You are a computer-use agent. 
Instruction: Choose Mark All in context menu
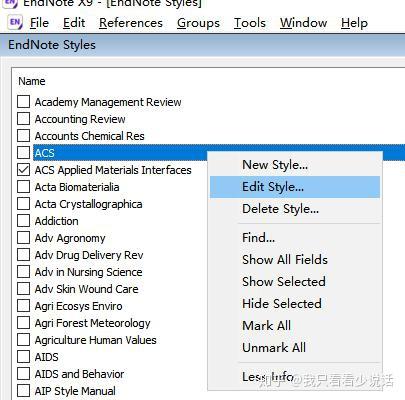(295, 326)
